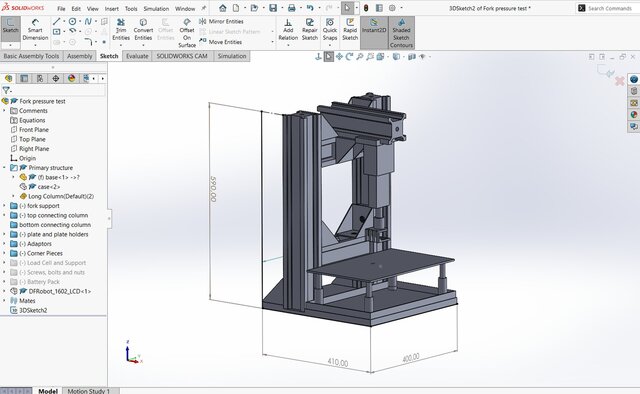Switch to the SOLIDWORKS CAM tab
This screenshot has height=394, width=640.
coord(182,56)
